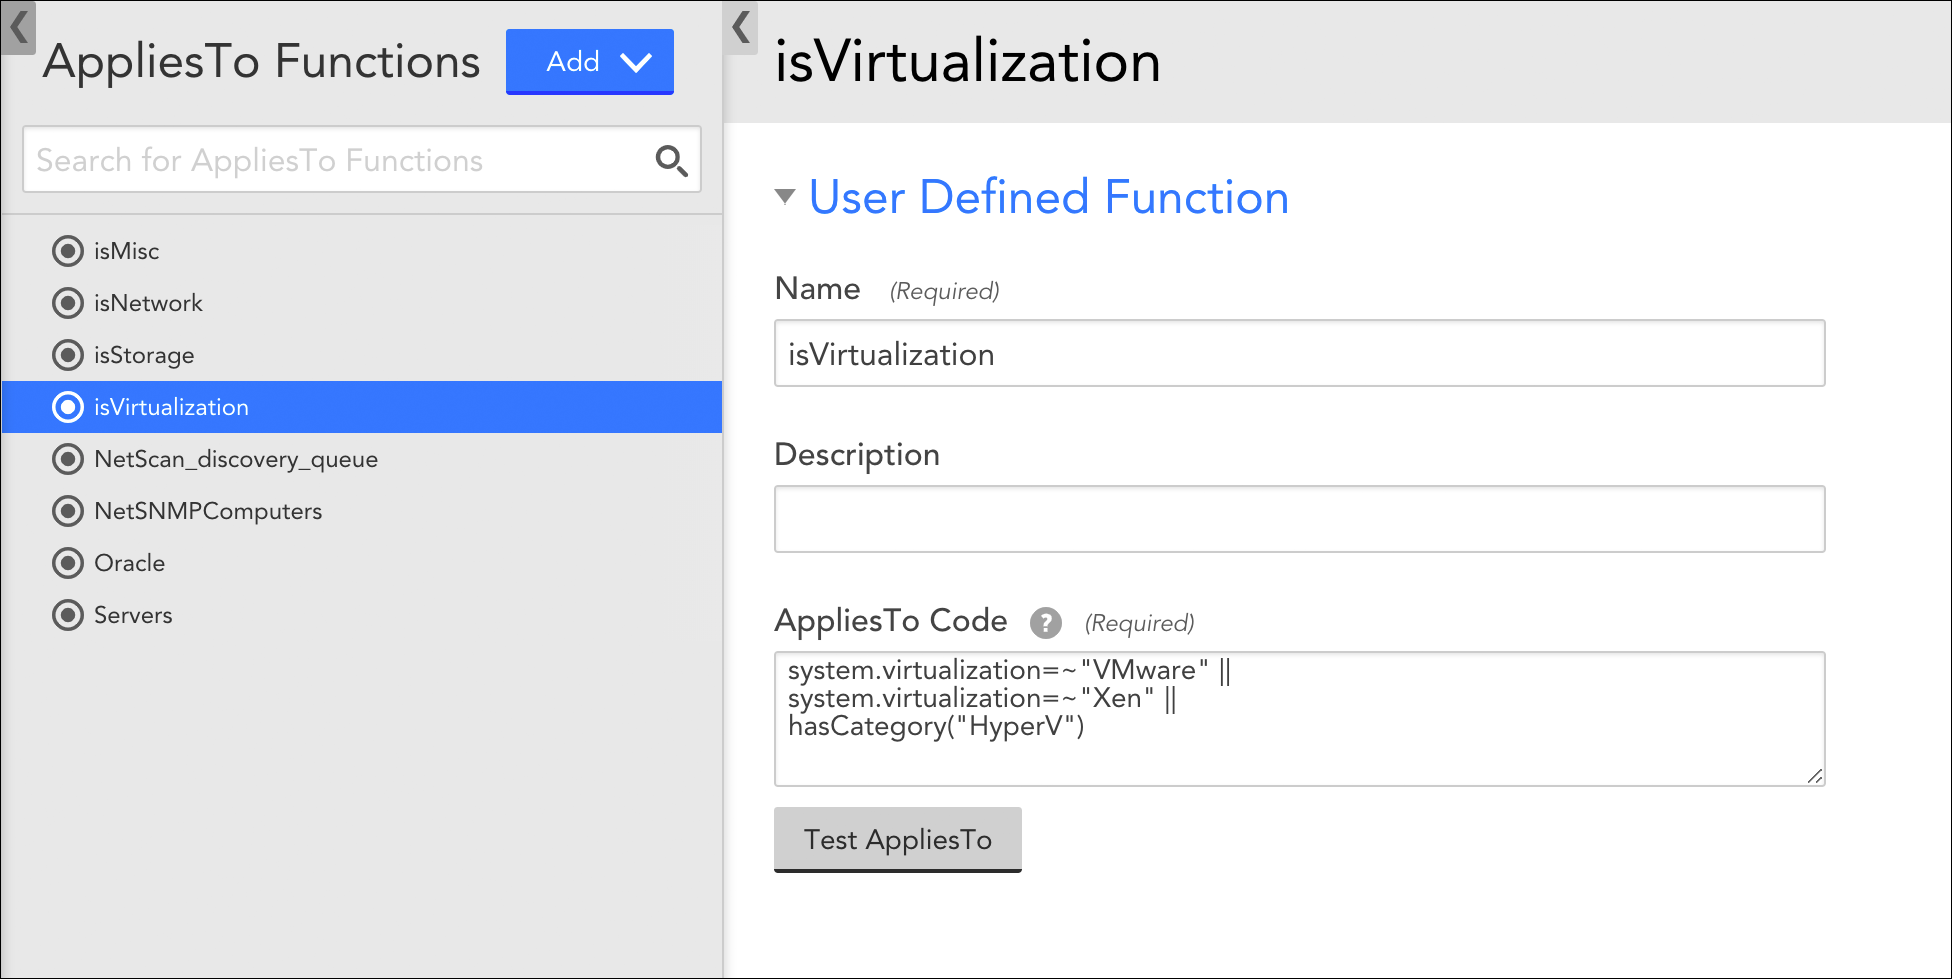Viewport: 1952px width, 979px height.
Task: Select NetScan_discovery_queue in the list
Action: [x=362, y=459]
